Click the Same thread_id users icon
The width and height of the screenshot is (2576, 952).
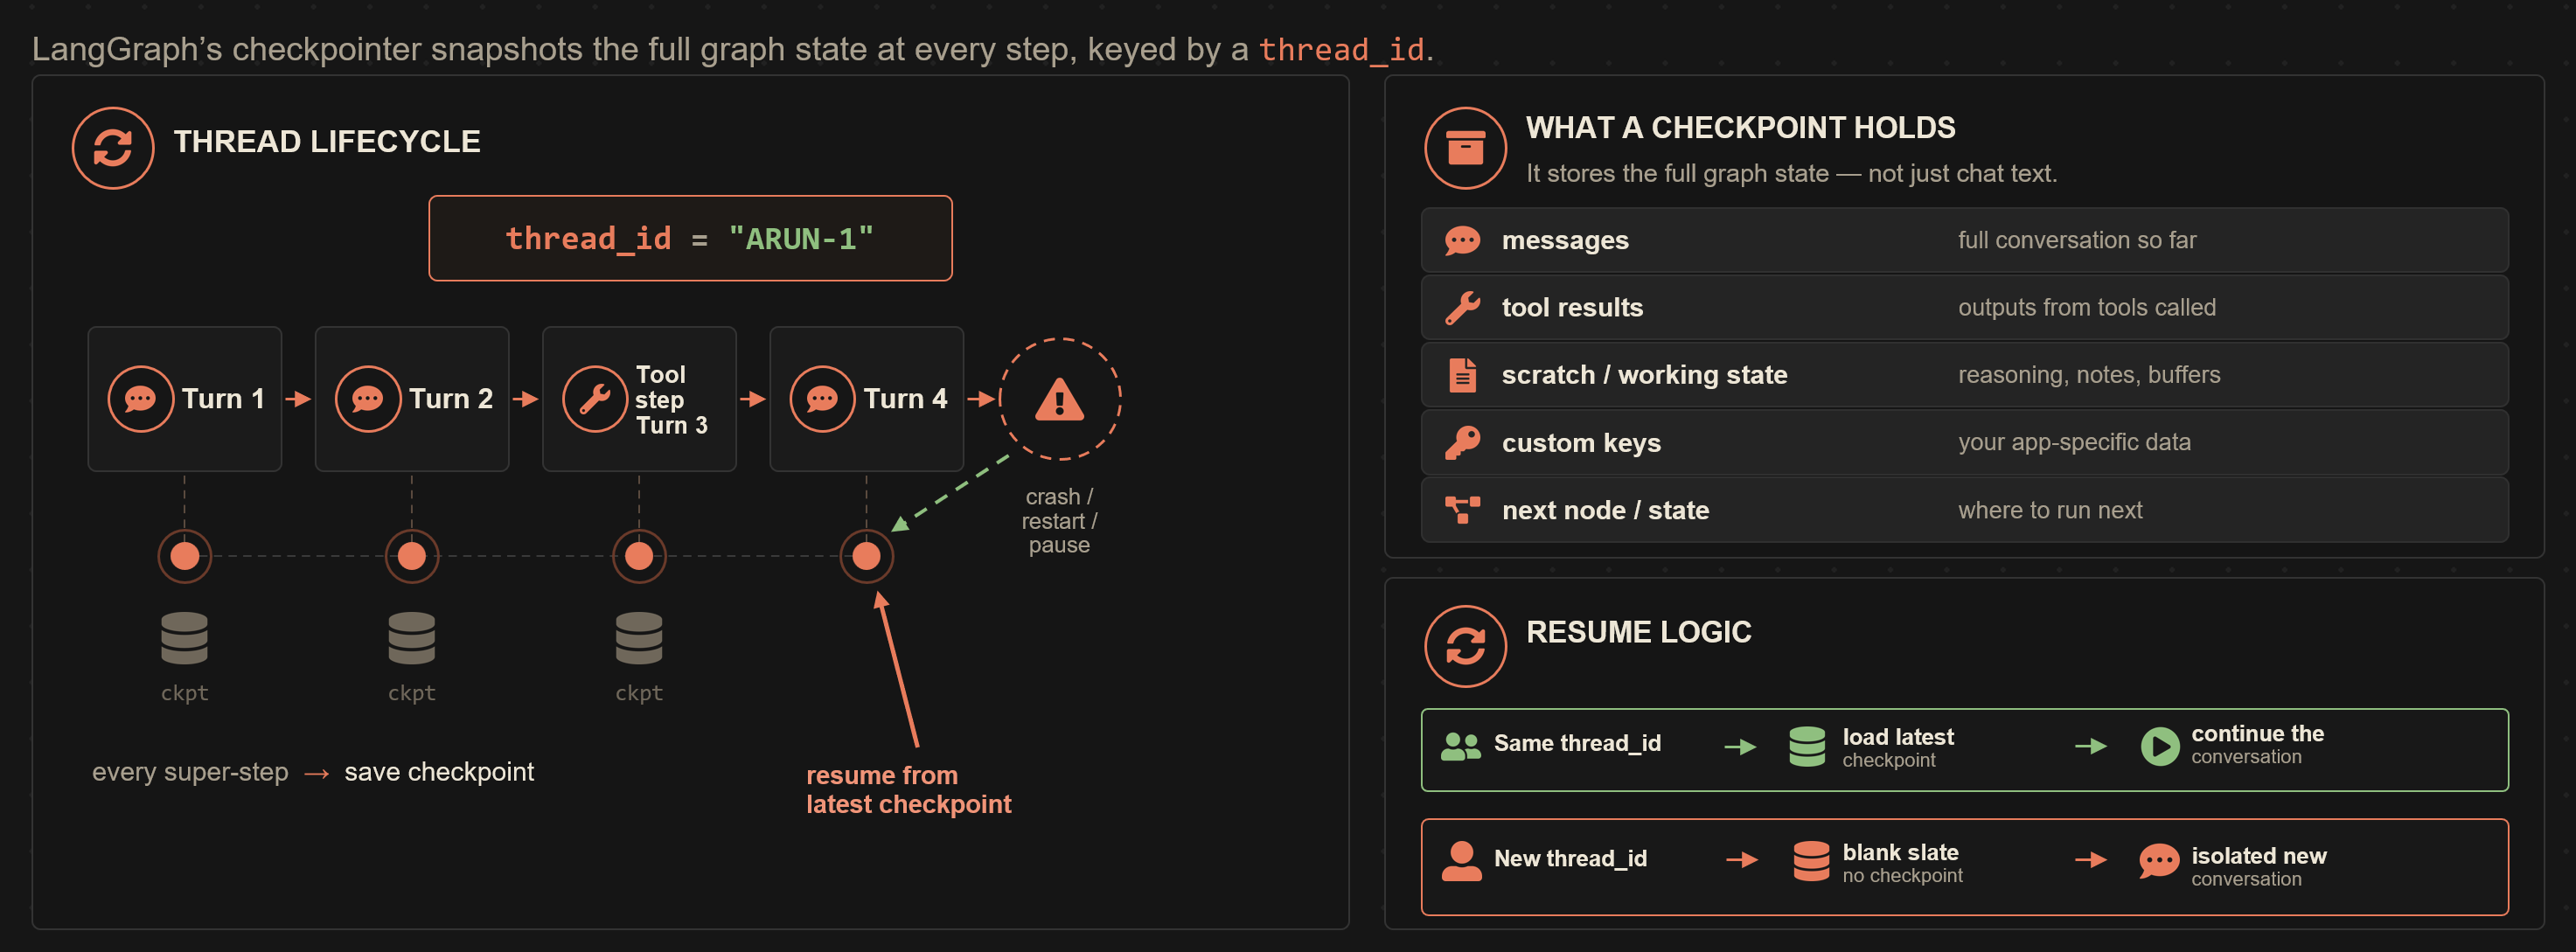pyautogui.click(x=1461, y=746)
